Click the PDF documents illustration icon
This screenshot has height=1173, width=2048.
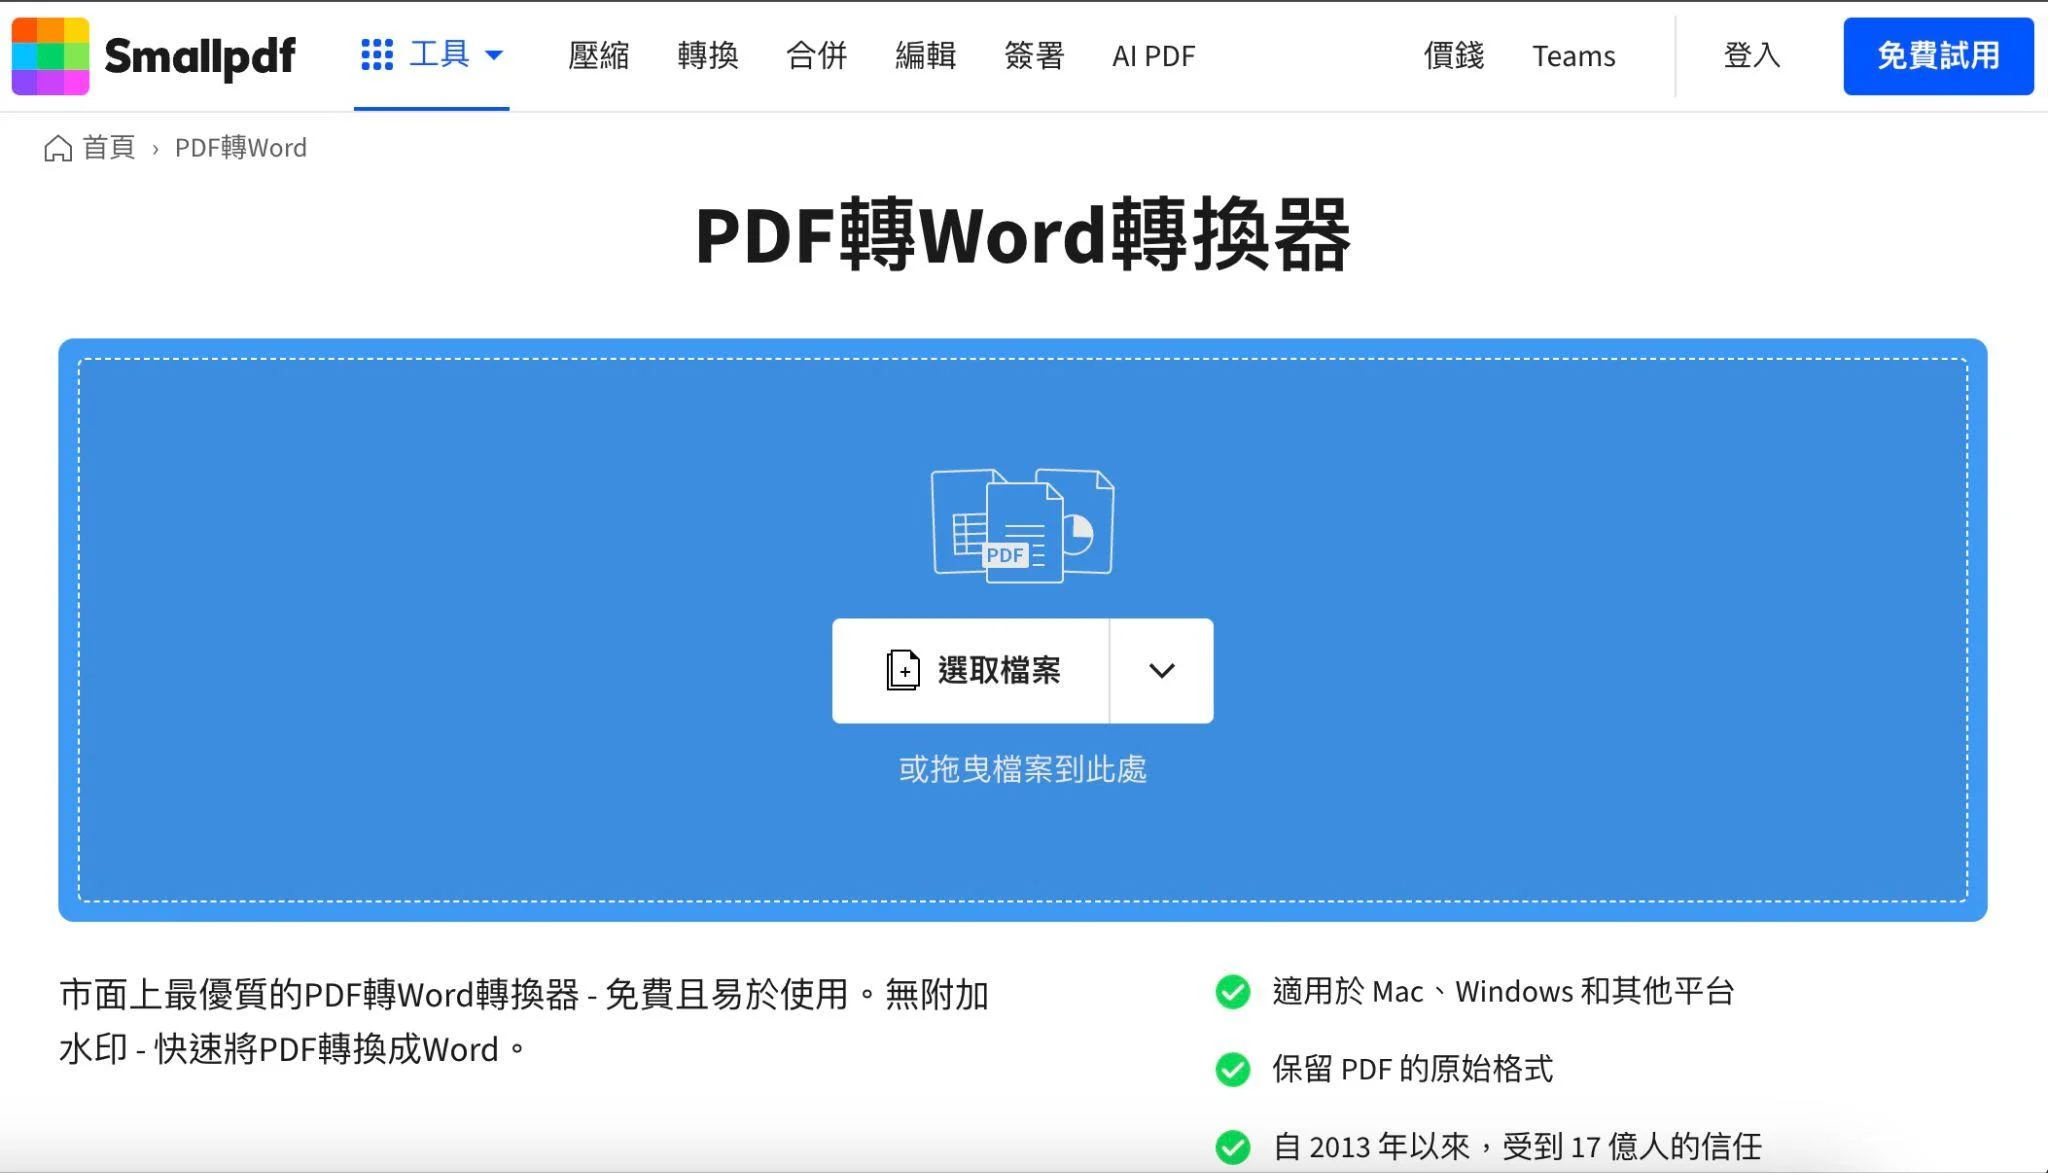pyautogui.click(x=1022, y=525)
